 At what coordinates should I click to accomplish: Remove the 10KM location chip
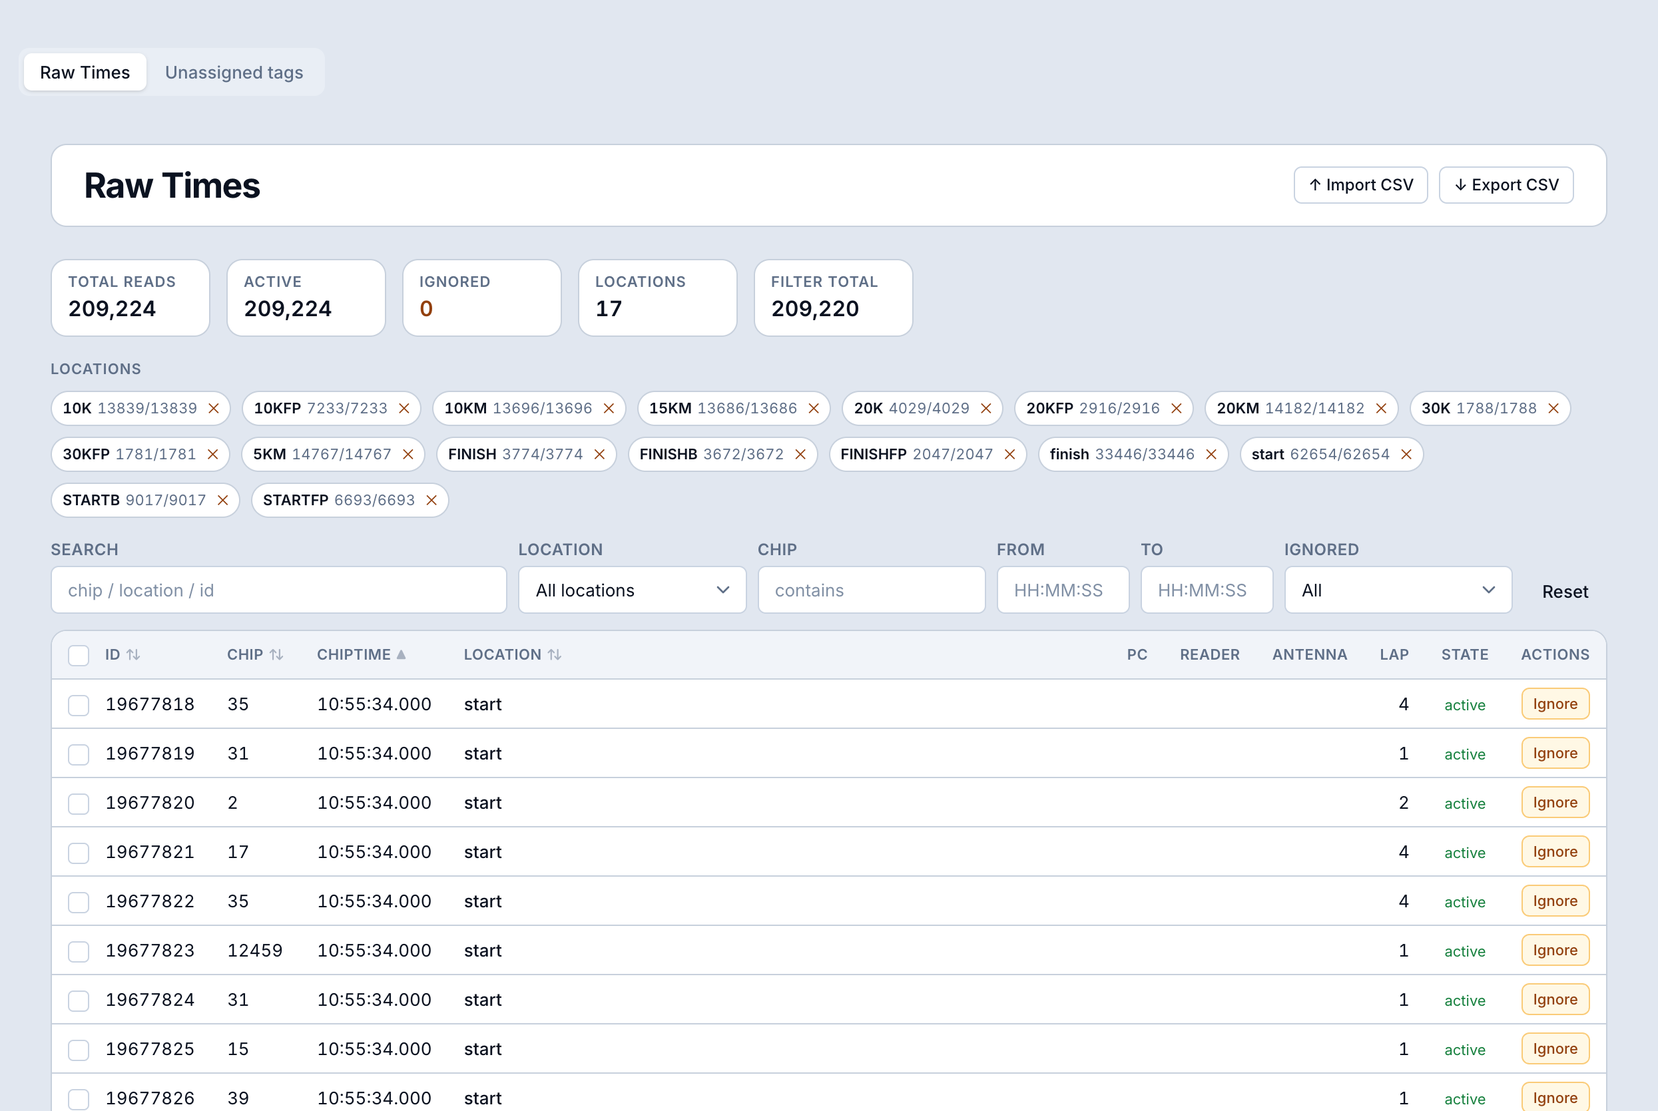coord(609,408)
